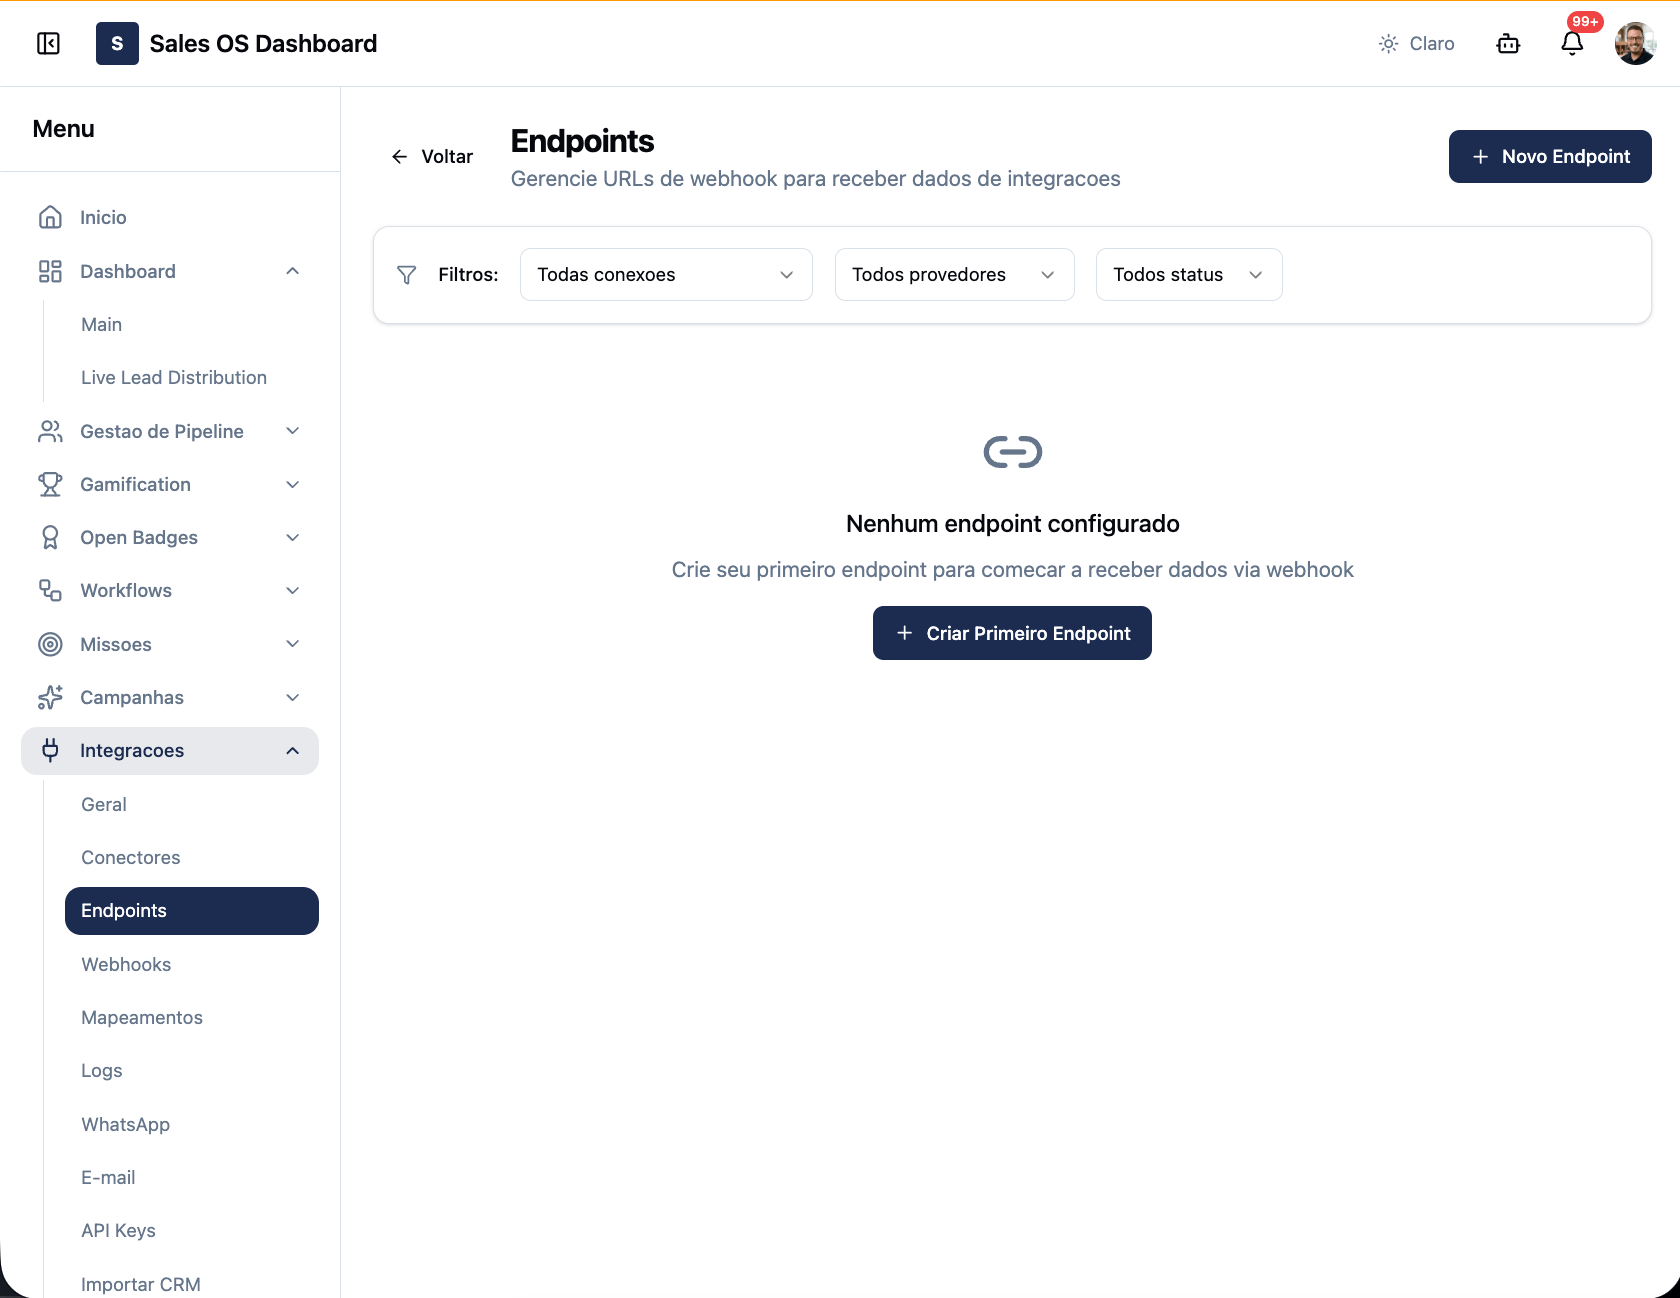
Task: Expand Gestao de Pipeline chevron
Action: point(293,431)
